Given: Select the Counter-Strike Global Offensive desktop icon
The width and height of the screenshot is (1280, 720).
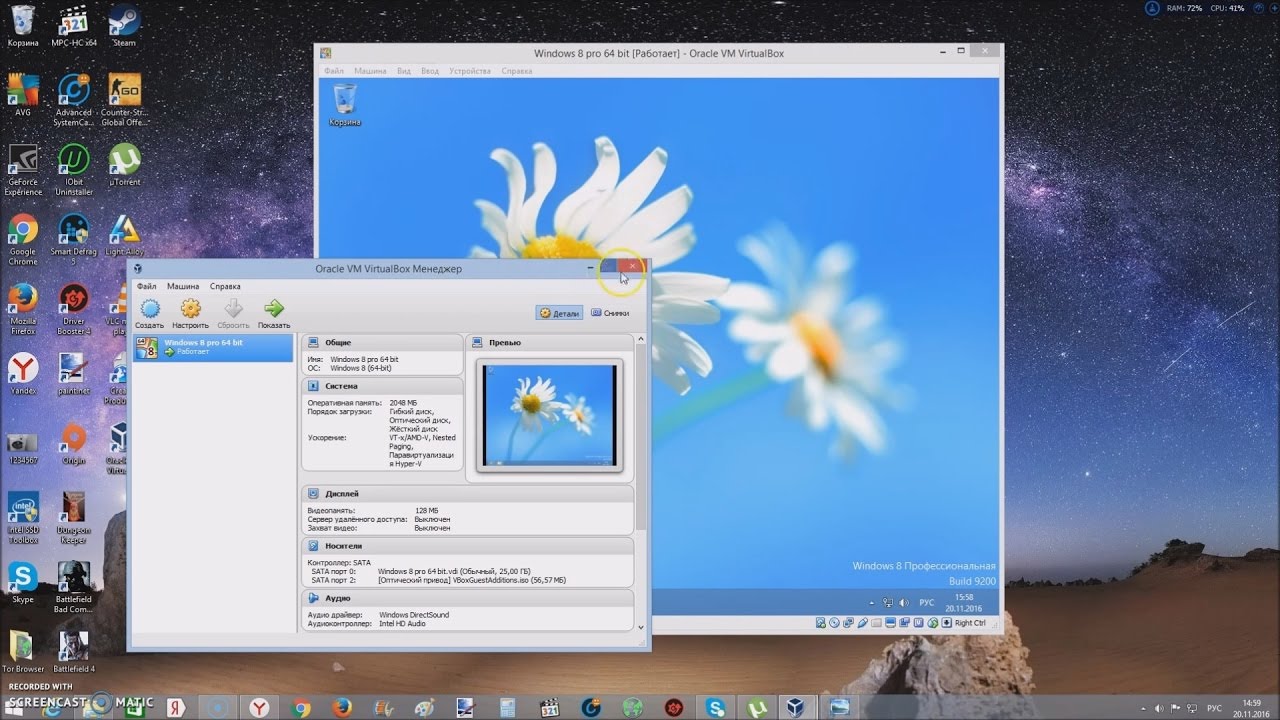Looking at the screenshot, I should [124, 99].
